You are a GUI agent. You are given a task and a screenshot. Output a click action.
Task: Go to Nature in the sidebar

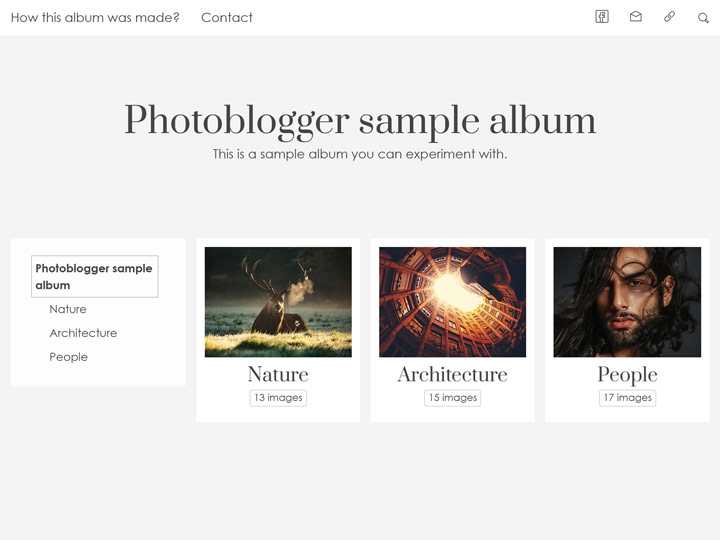tap(68, 309)
